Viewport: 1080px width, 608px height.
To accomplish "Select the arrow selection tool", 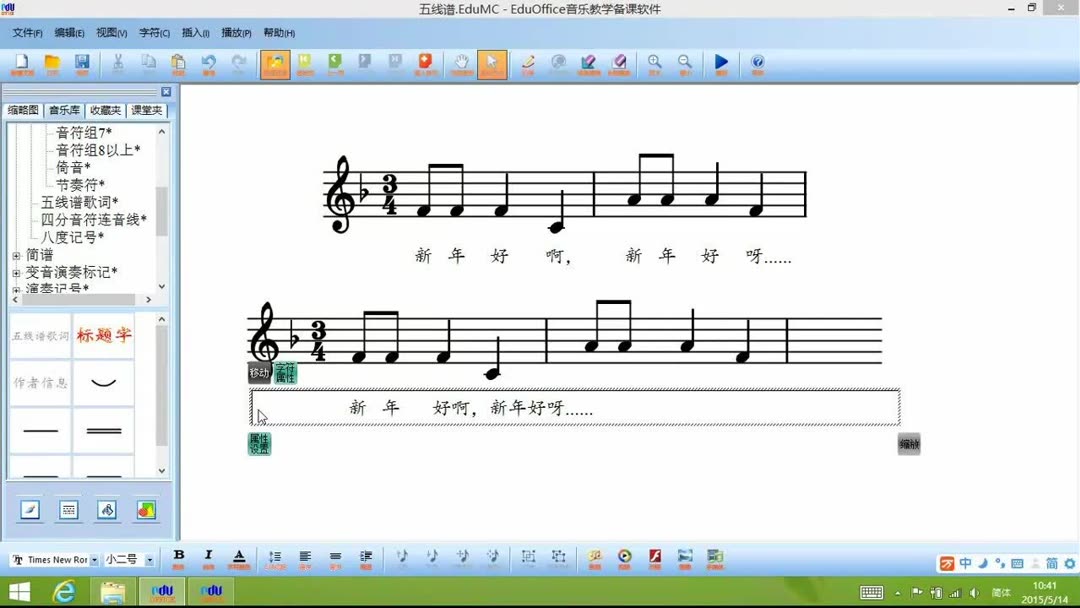I will coord(490,64).
